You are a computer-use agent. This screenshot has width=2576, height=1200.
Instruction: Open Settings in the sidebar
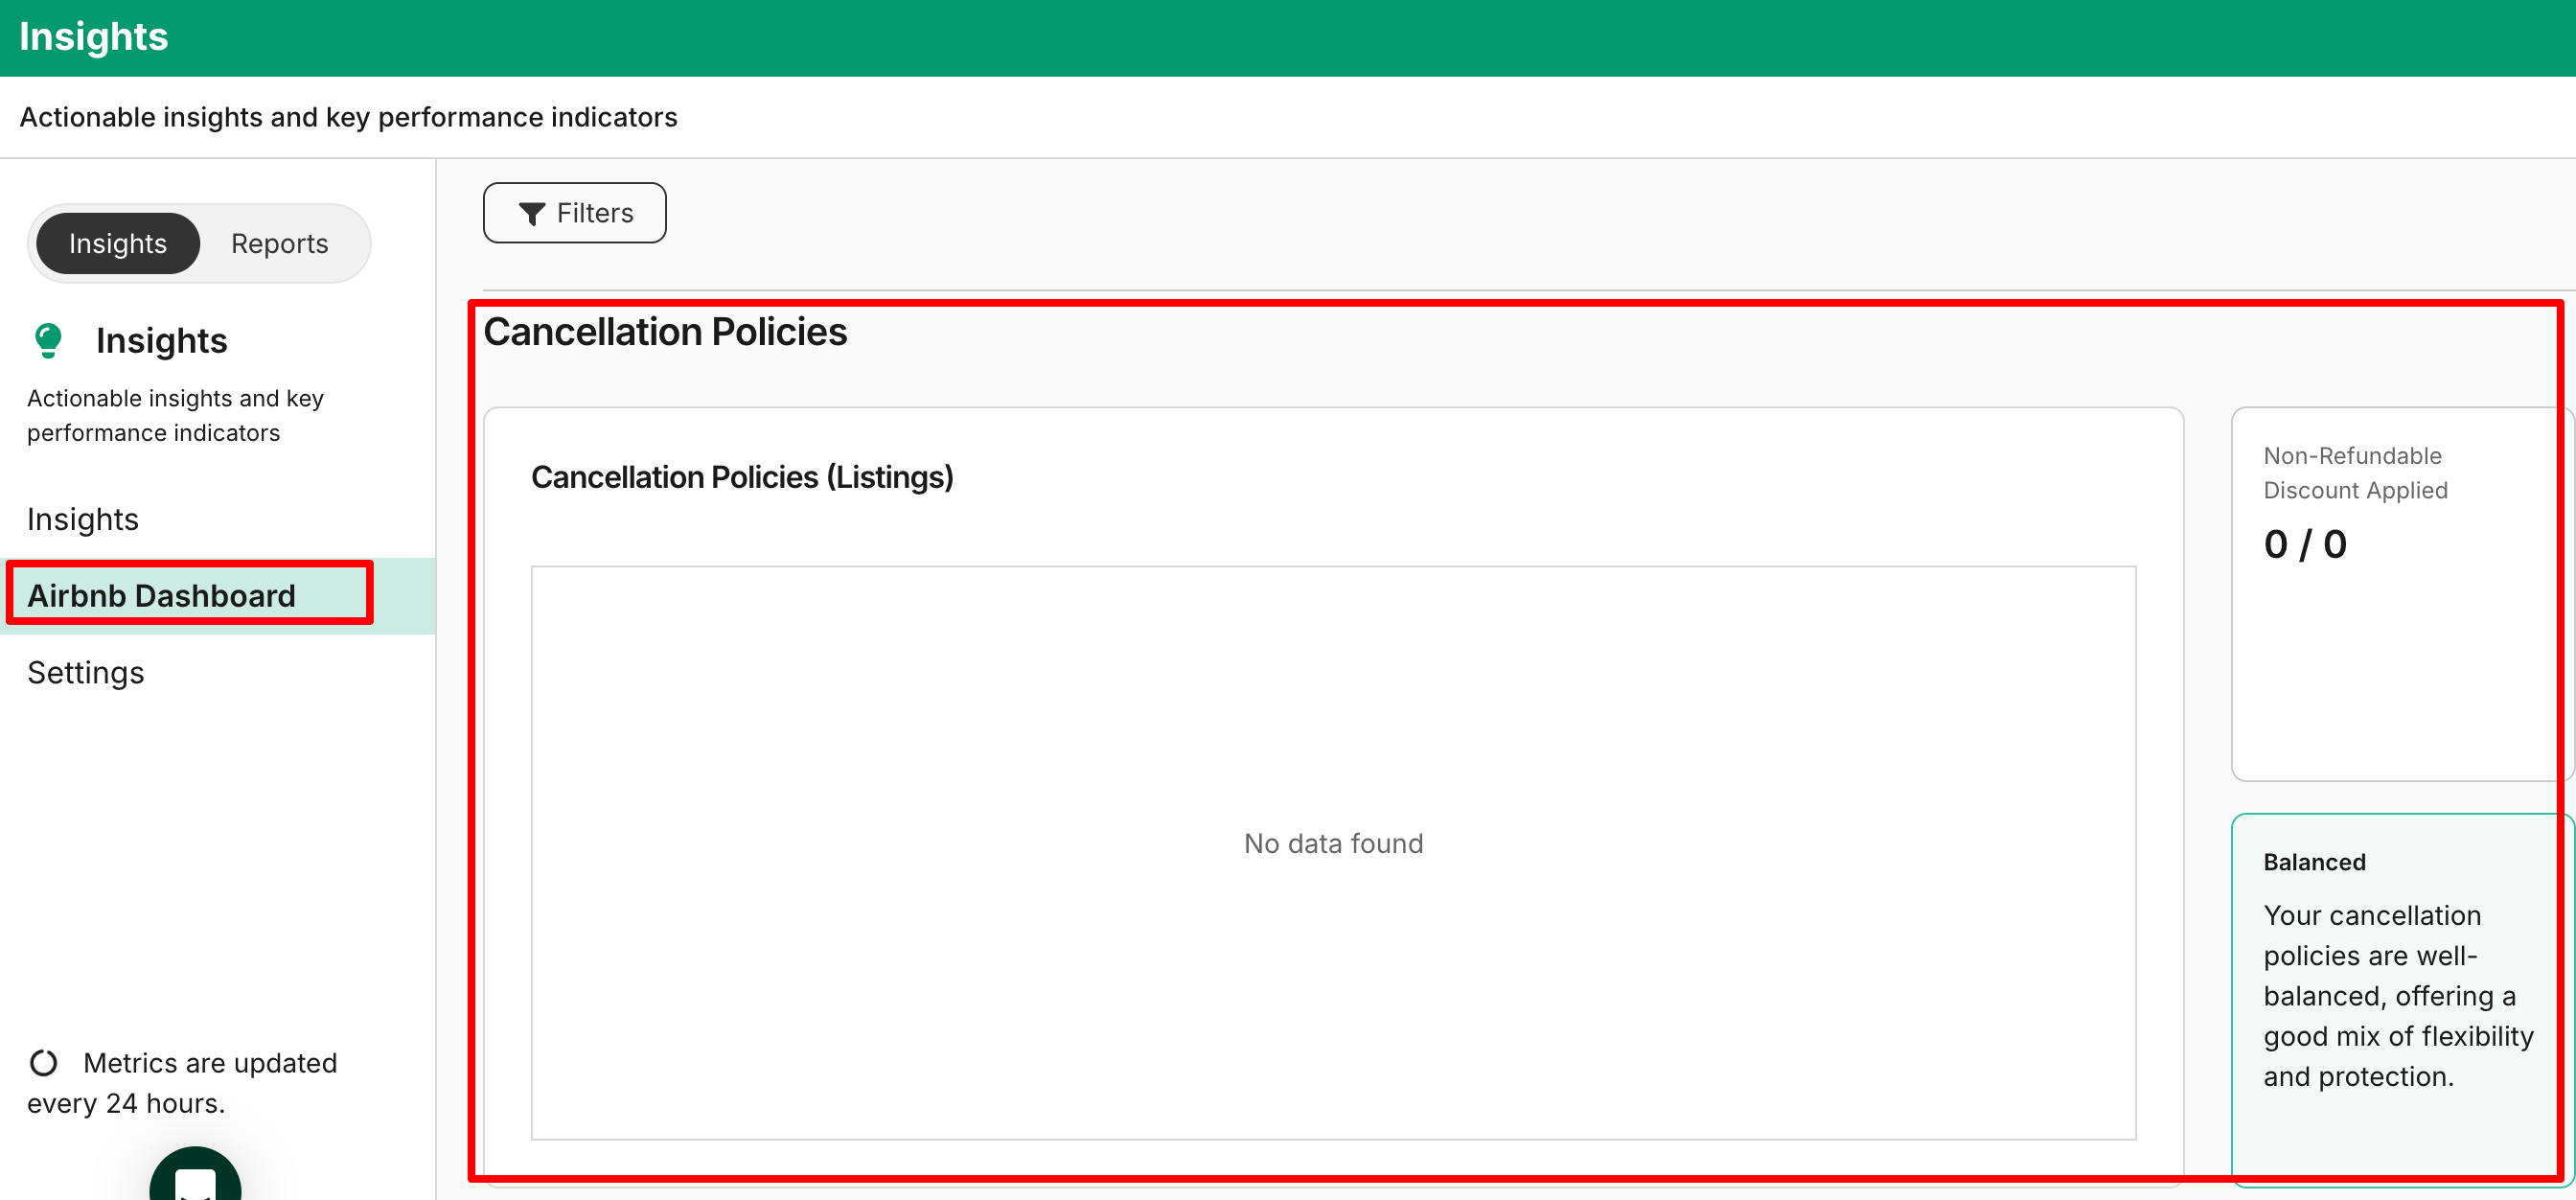click(x=85, y=672)
